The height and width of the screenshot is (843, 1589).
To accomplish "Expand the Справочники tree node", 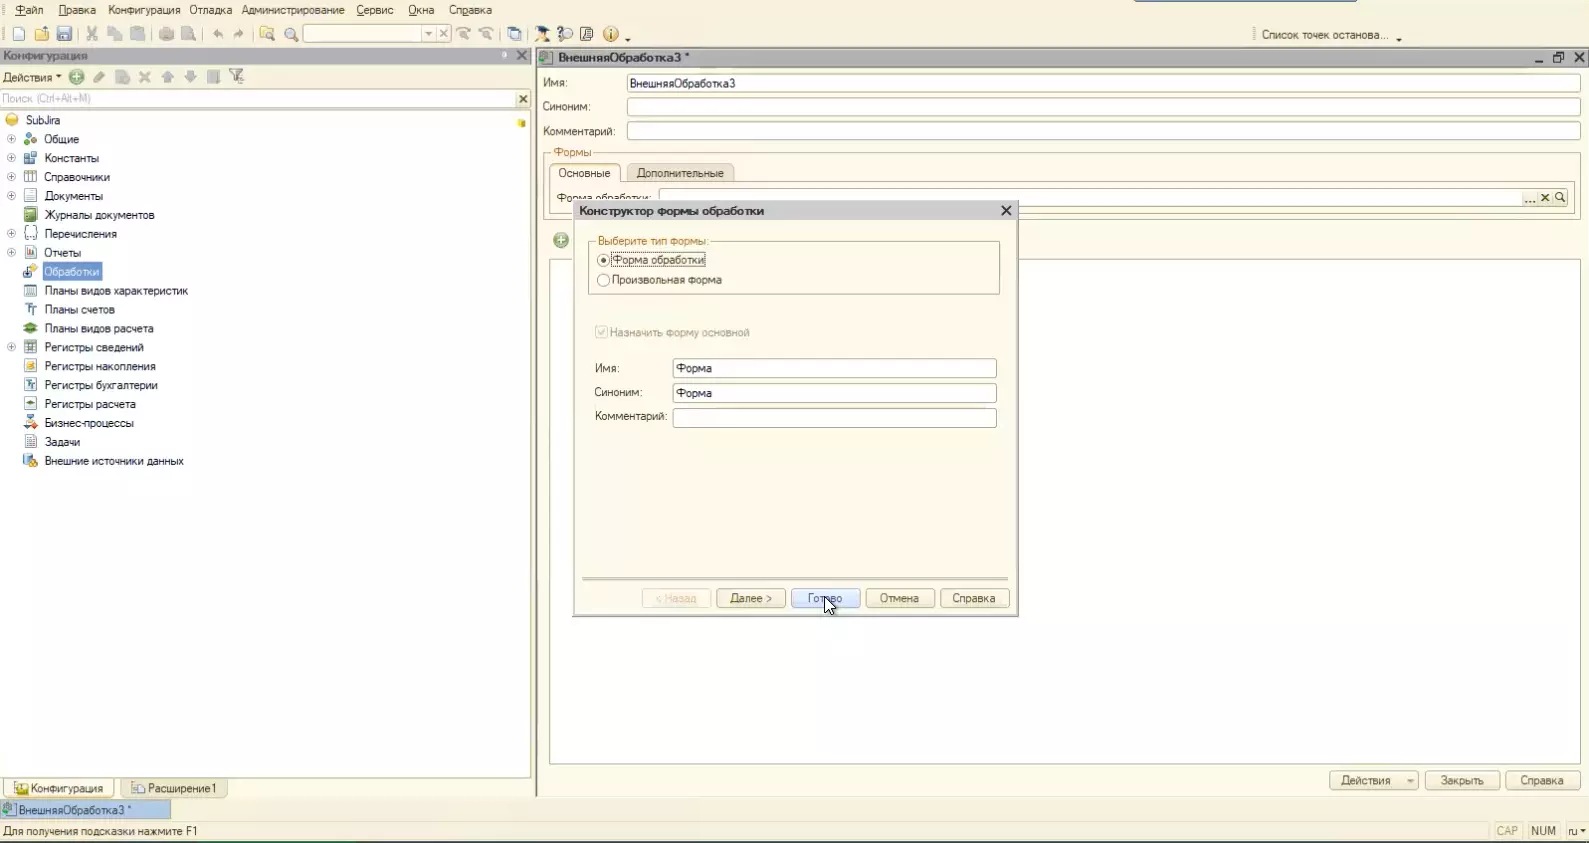I will (x=11, y=177).
